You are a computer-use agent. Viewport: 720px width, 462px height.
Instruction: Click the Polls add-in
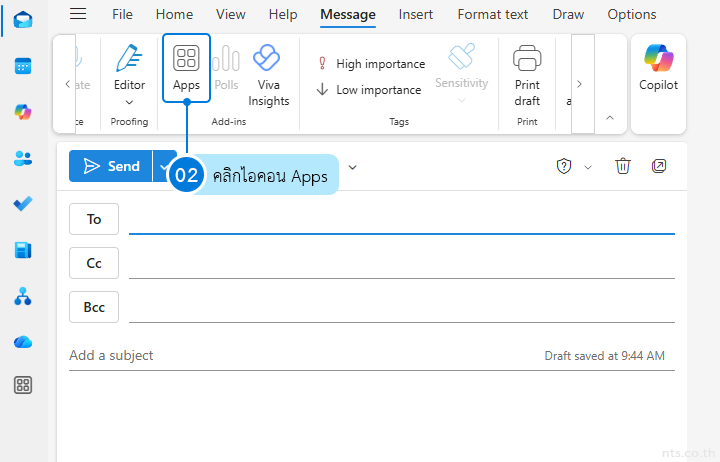pyautogui.click(x=226, y=68)
